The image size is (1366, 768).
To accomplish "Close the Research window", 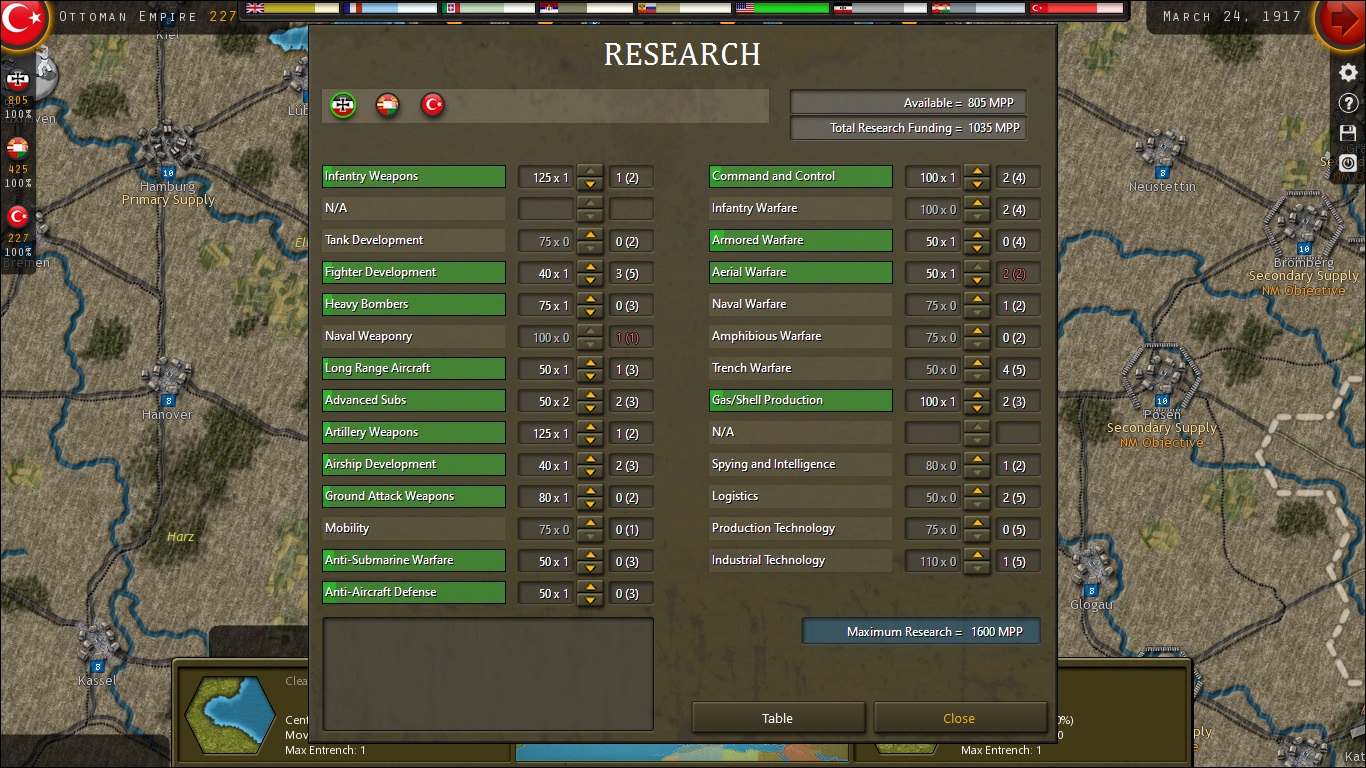I will (959, 717).
